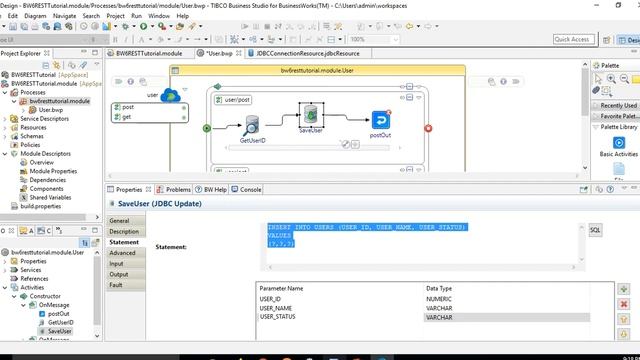640x360 pixels.
Task: Click the Palette marquee selection tool
Action: pos(607,90)
